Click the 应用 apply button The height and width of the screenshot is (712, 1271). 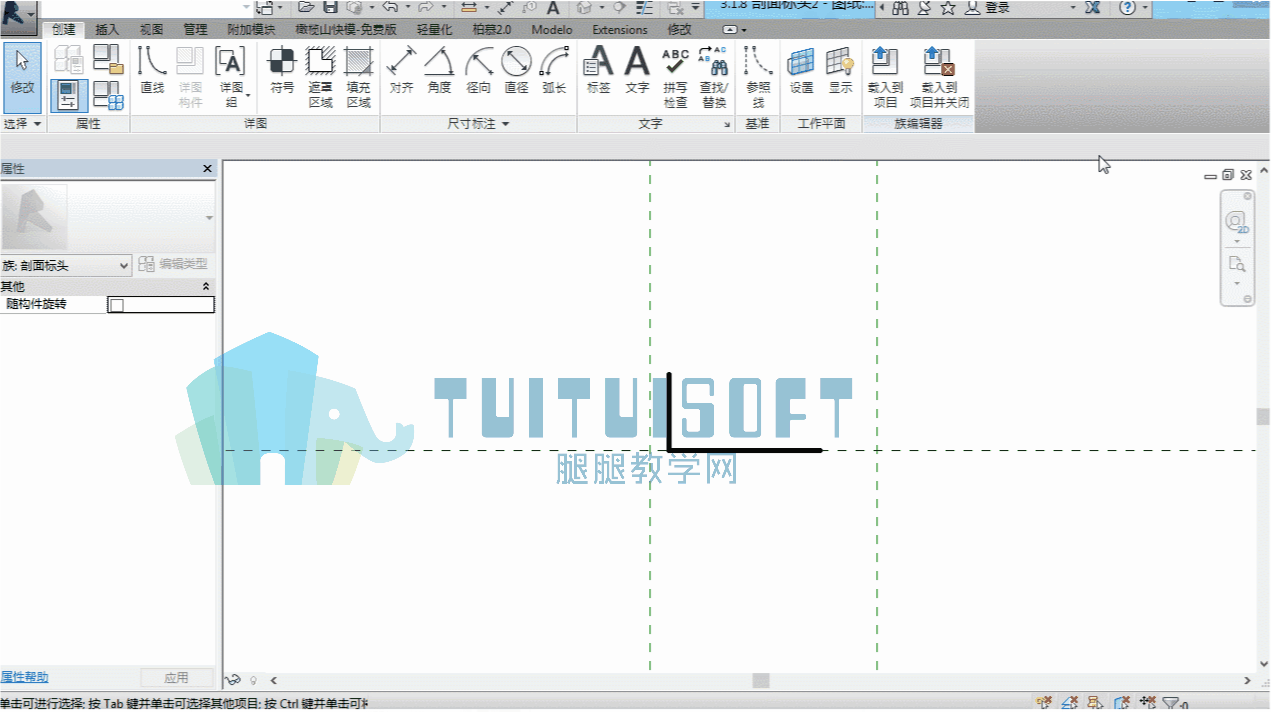point(176,678)
